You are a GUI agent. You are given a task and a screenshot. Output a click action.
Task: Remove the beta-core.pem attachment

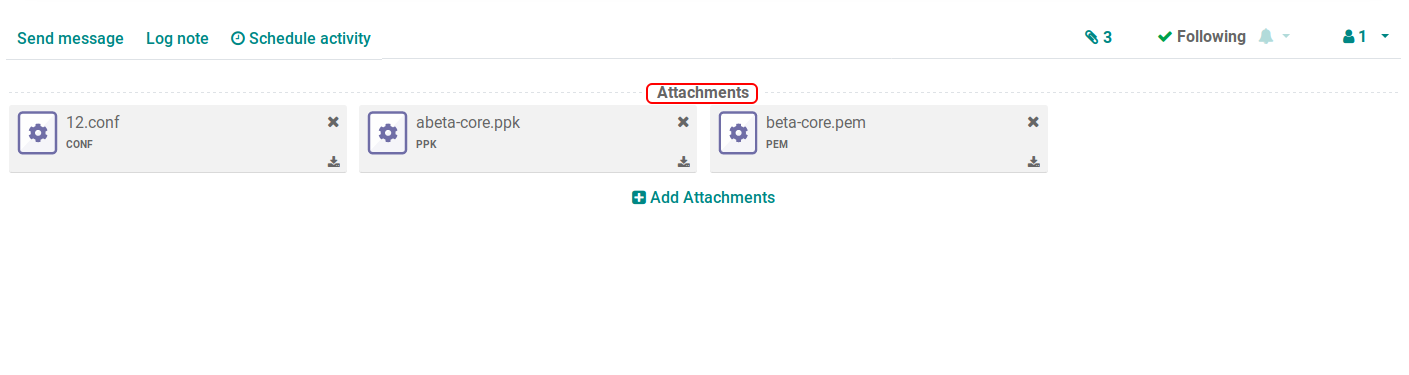point(1034,122)
